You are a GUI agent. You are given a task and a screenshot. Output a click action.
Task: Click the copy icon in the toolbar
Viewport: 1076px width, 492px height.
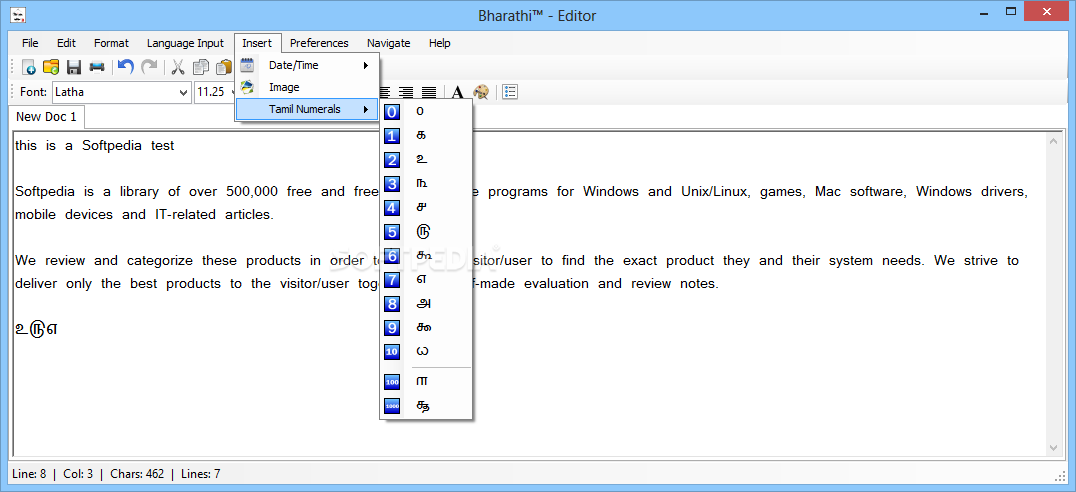pyautogui.click(x=200, y=67)
